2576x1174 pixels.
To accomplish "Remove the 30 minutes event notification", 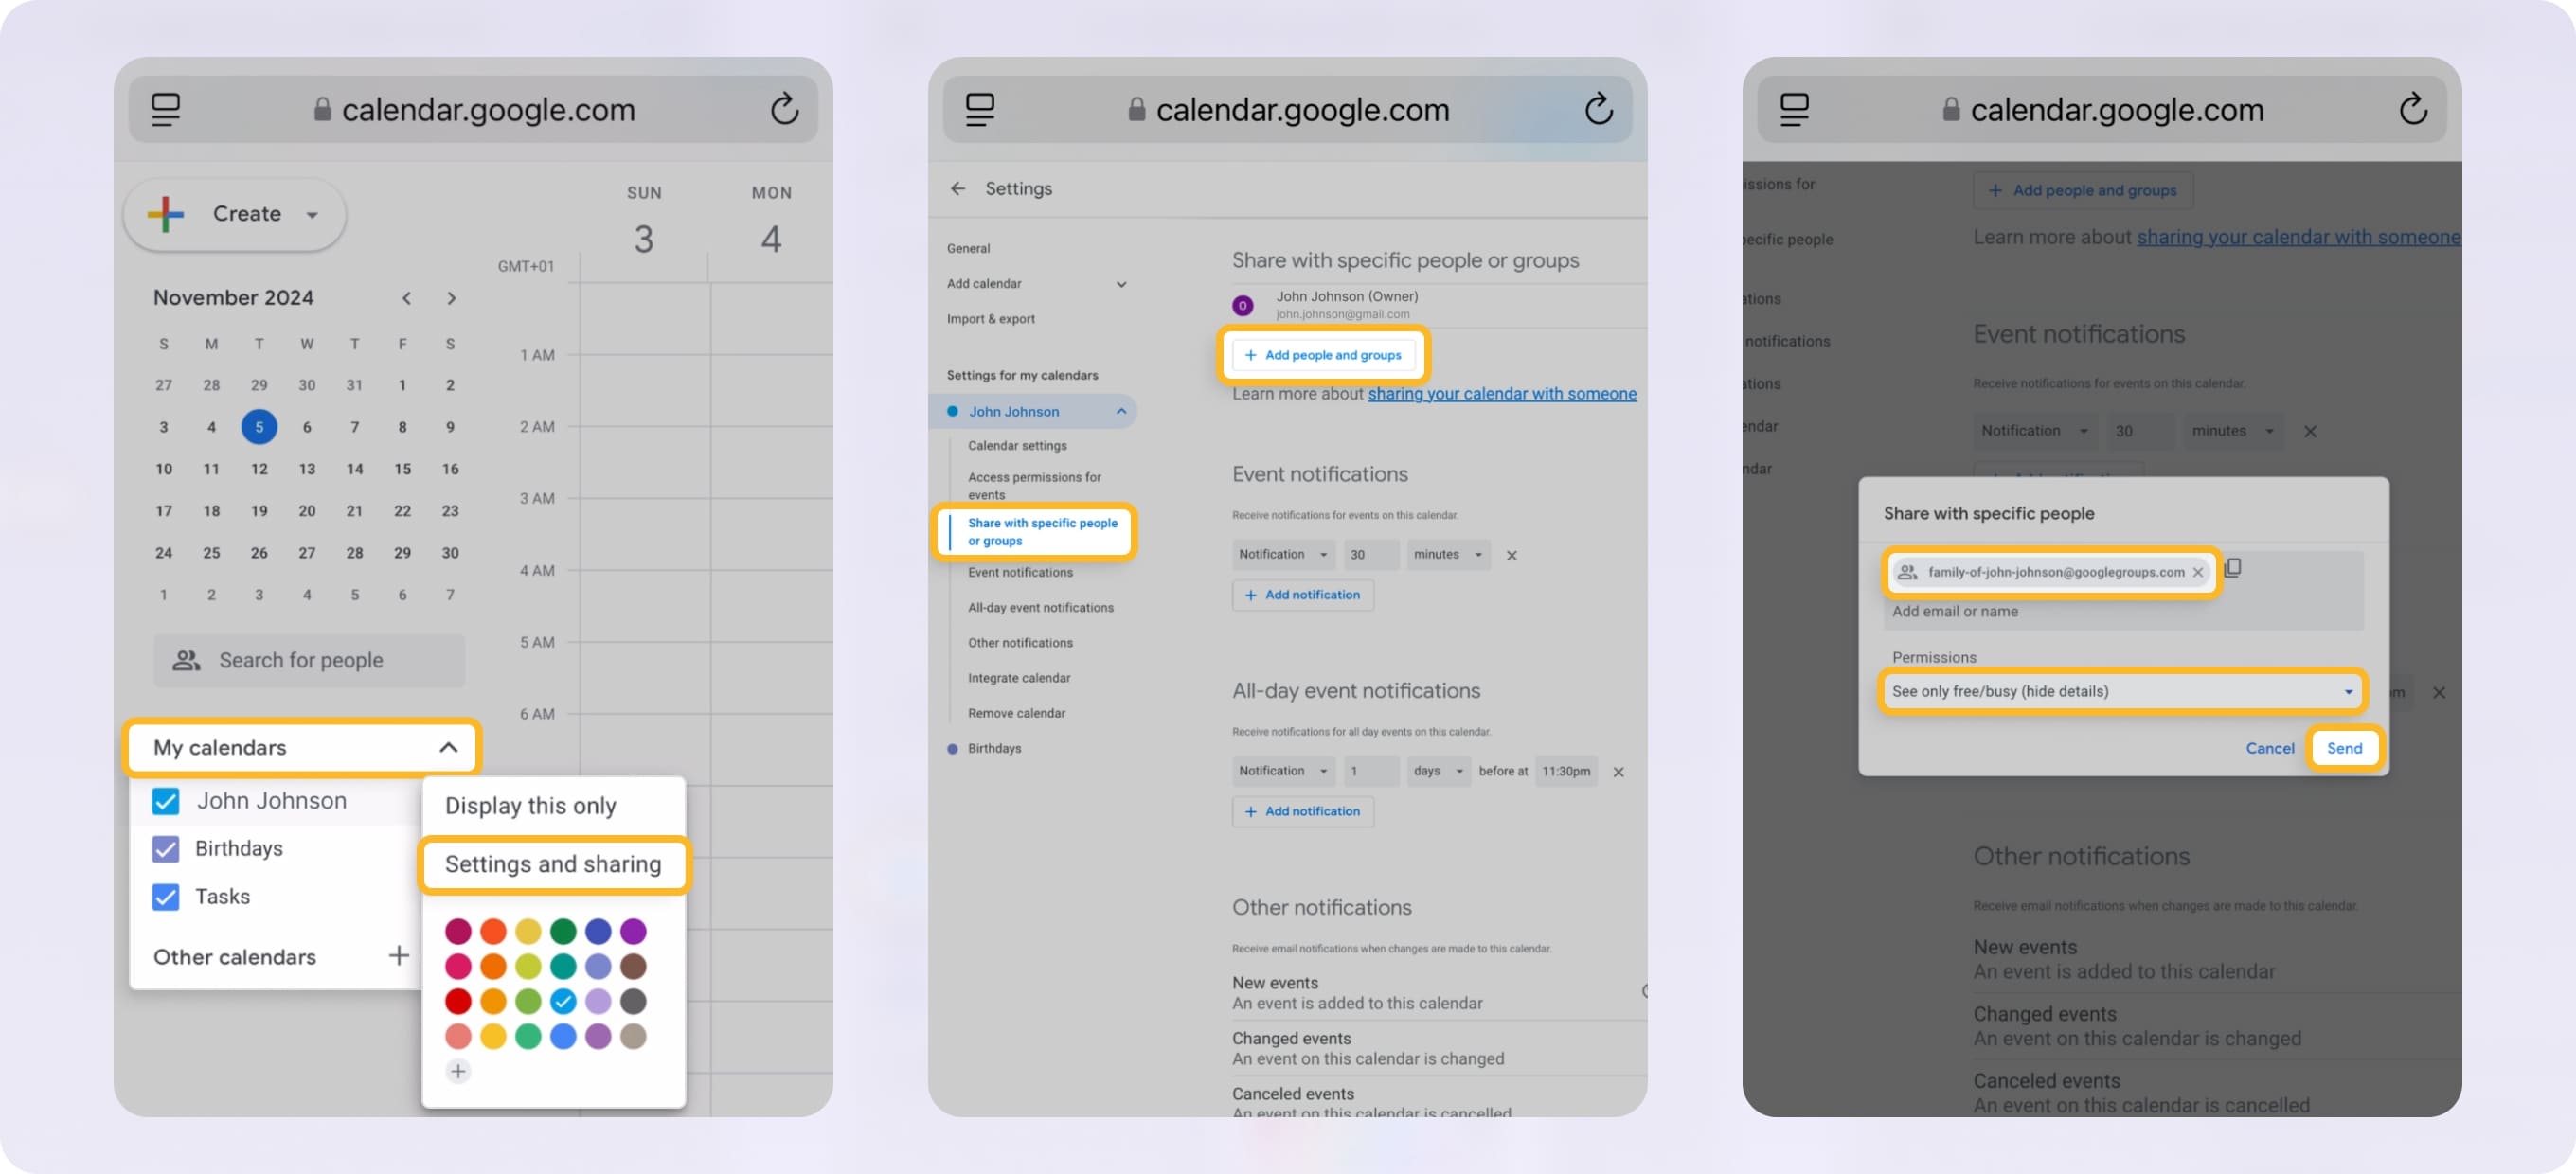I will 1511,555.
